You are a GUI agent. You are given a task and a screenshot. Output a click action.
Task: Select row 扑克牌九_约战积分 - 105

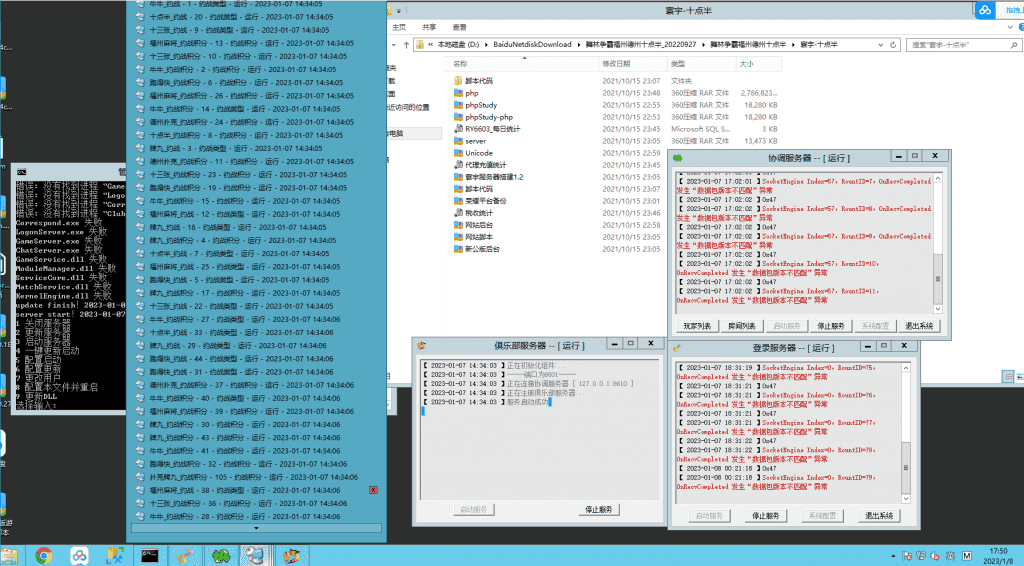tap(256, 477)
